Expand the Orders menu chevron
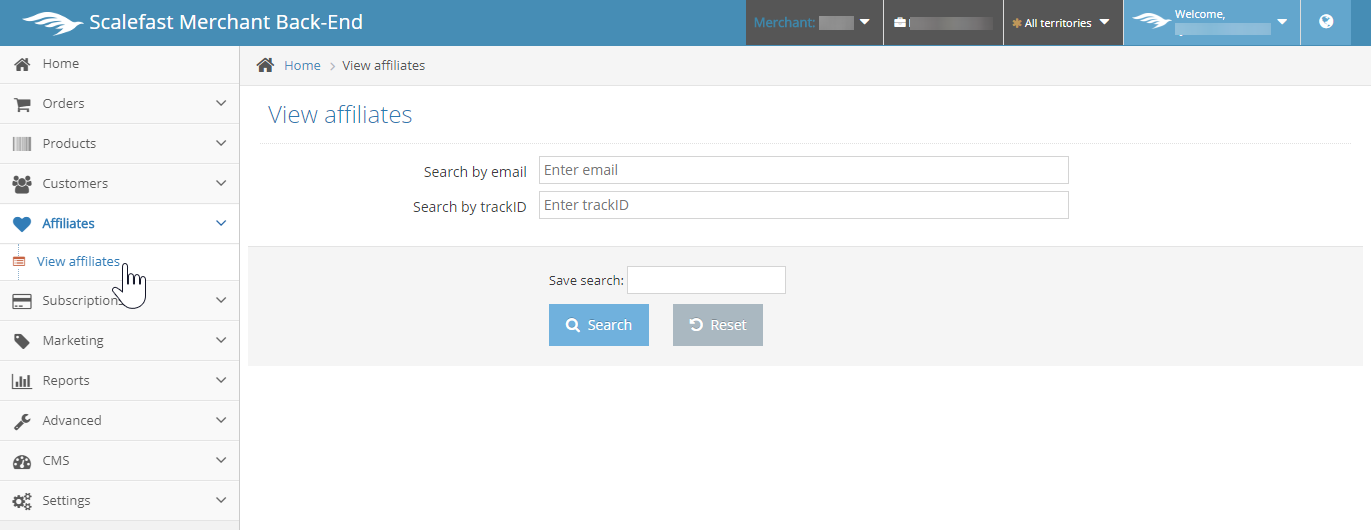The image size is (1371, 530). pyautogui.click(x=221, y=103)
